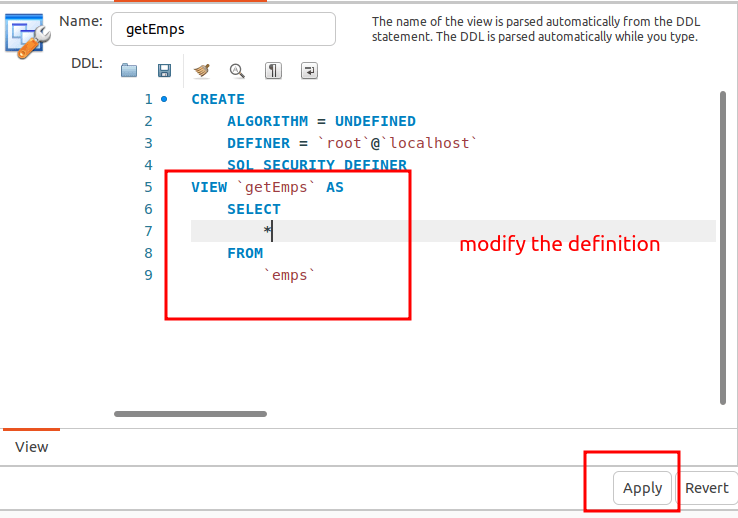Image resolution: width=738 pixels, height=518 pixels.
Task: Edit the Name field containing getEmps
Action: tap(223, 29)
